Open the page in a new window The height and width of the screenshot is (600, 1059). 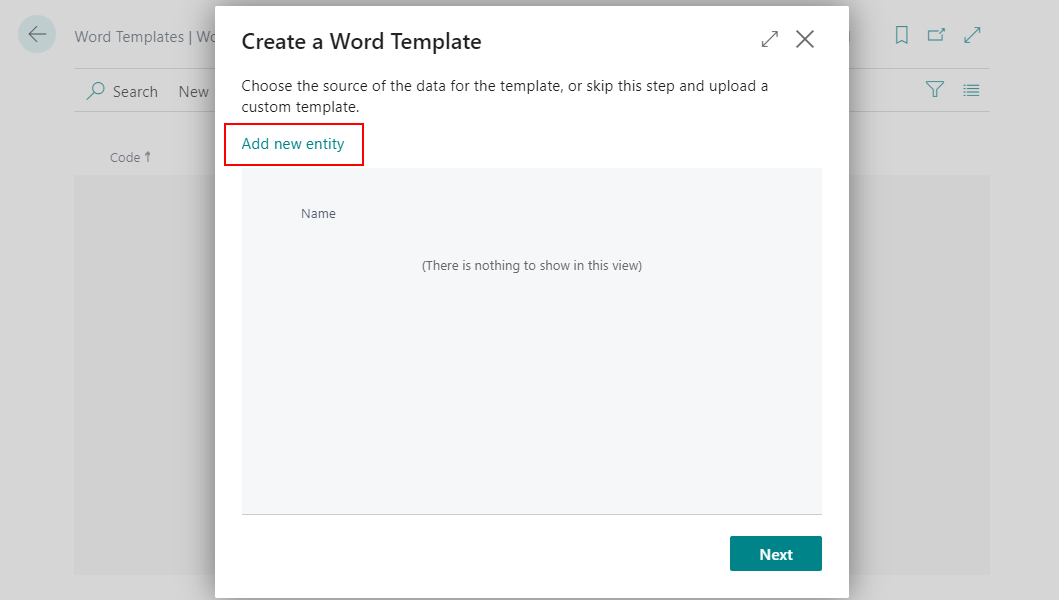point(936,33)
